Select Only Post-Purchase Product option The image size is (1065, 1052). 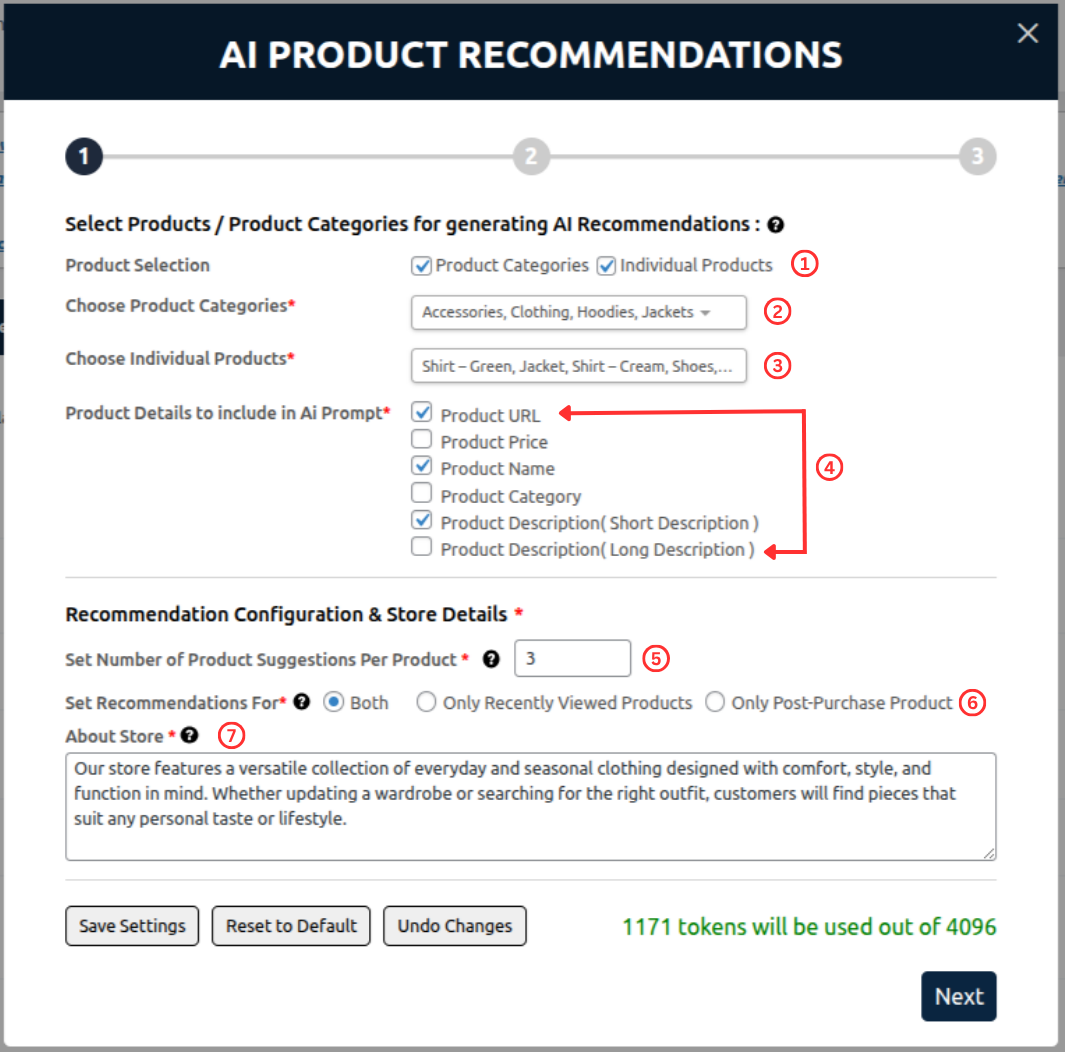tap(715, 703)
